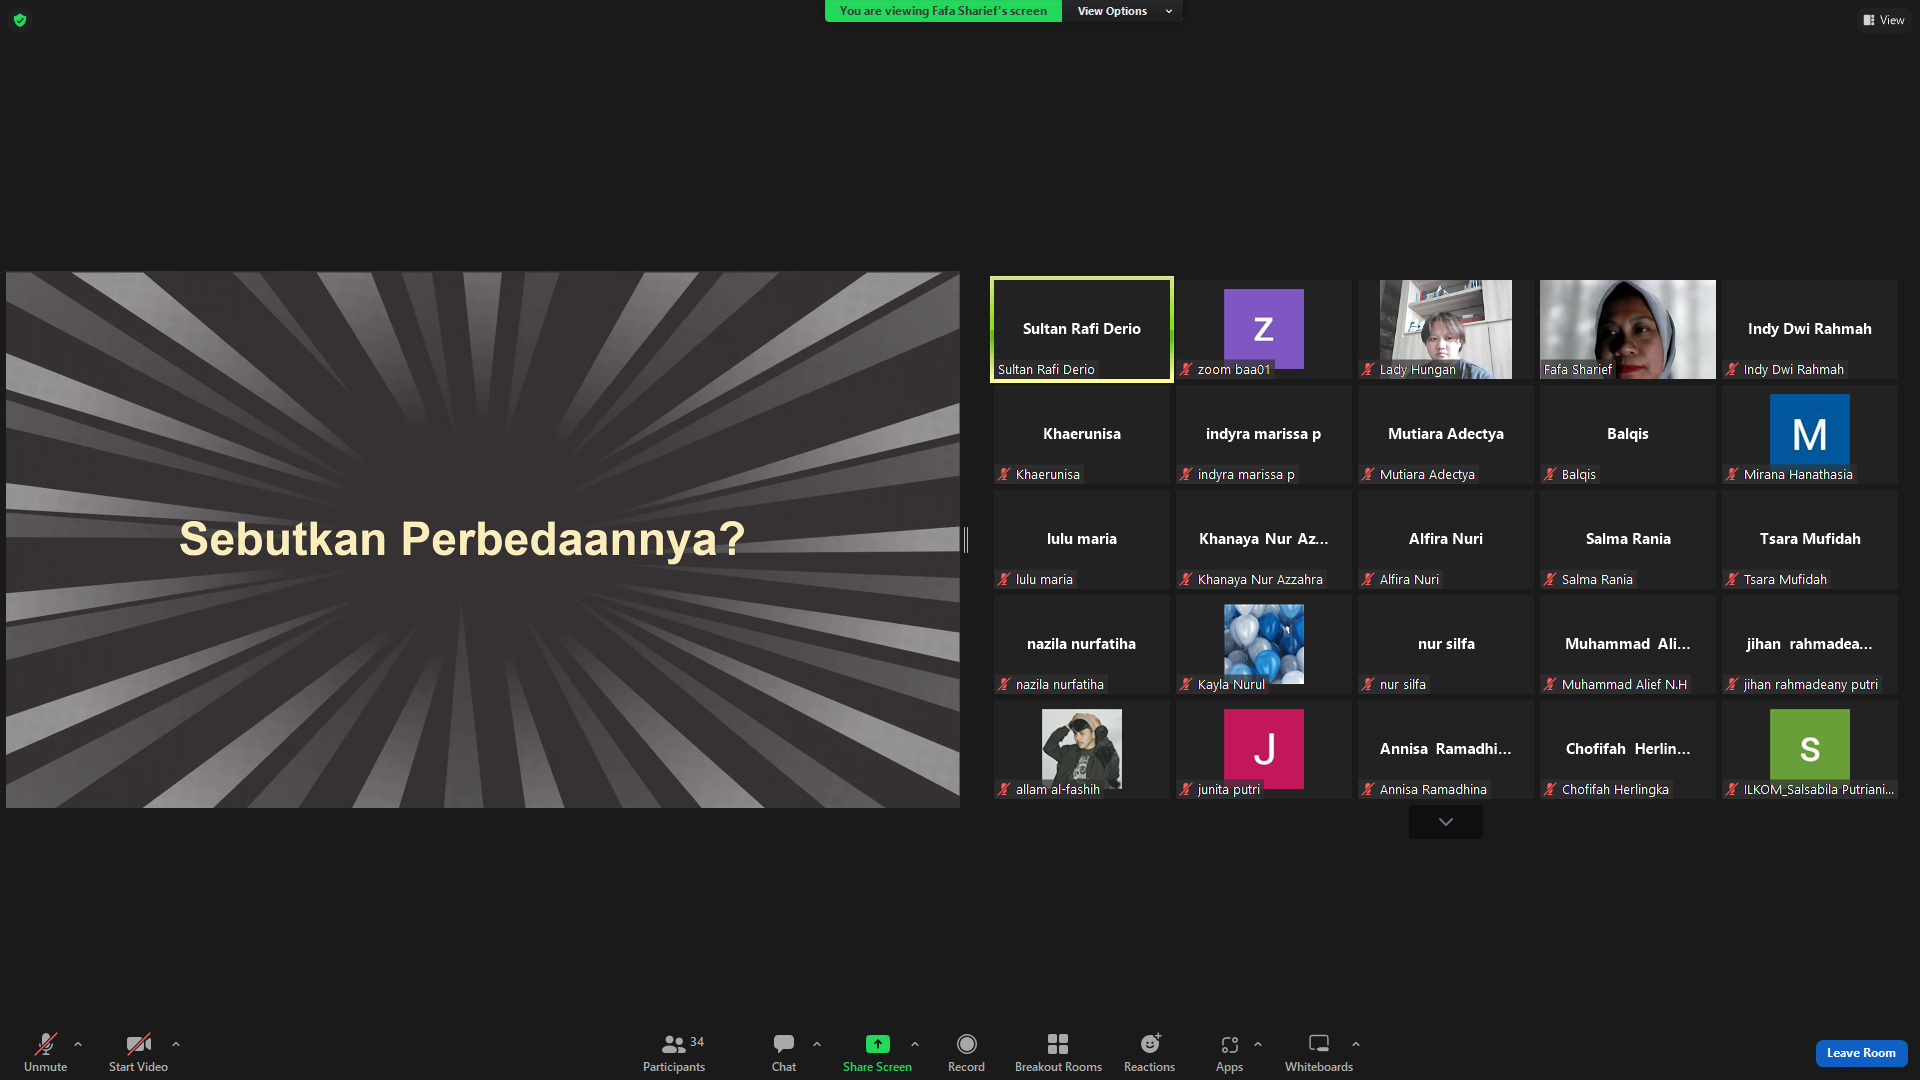Click indyra marissa p's muted mic icon
Screen dimensions: 1920x1080
pos(1186,475)
